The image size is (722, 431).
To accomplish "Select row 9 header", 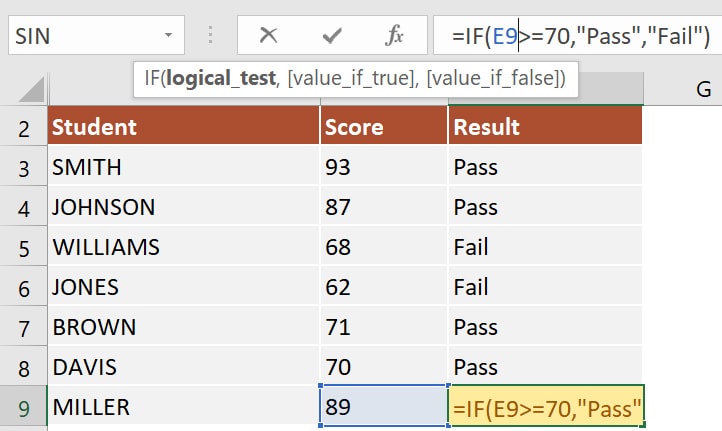I will point(23,408).
